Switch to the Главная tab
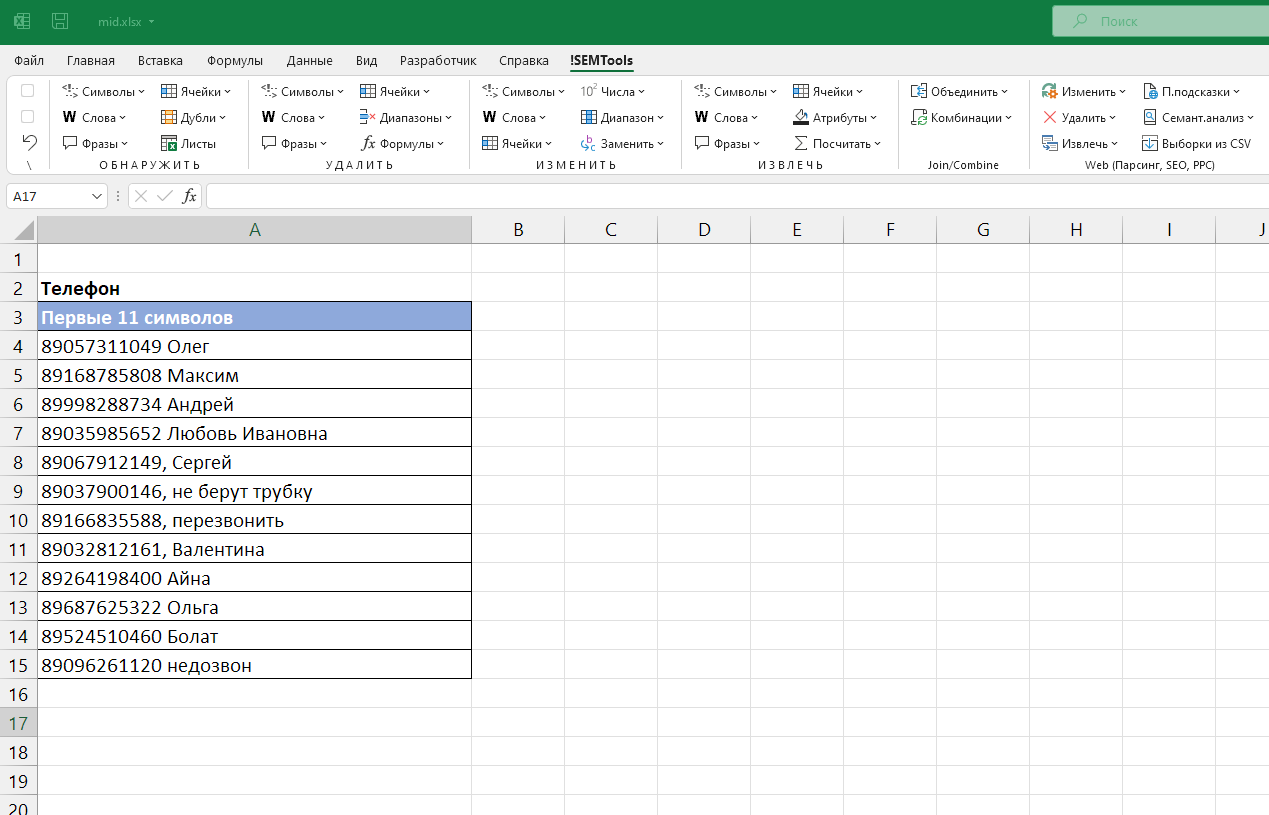Screen dimensions: 1269x815 tap(91, 60)
